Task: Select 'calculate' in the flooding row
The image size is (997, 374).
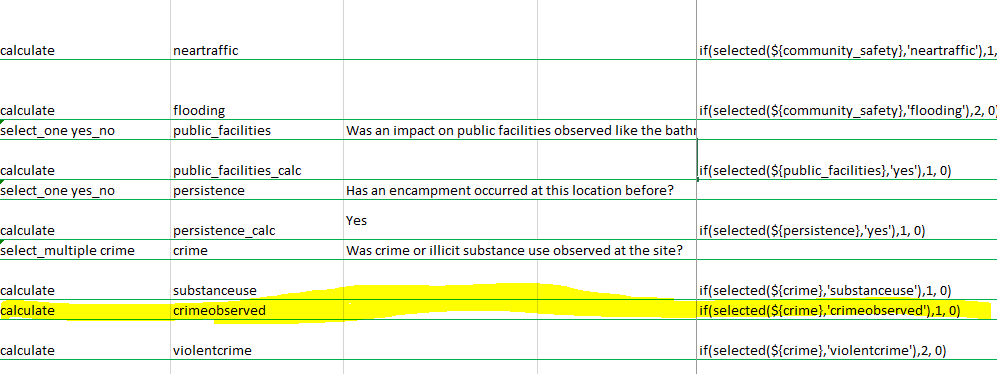Action: pyautogui.click(x=27, y=111)
